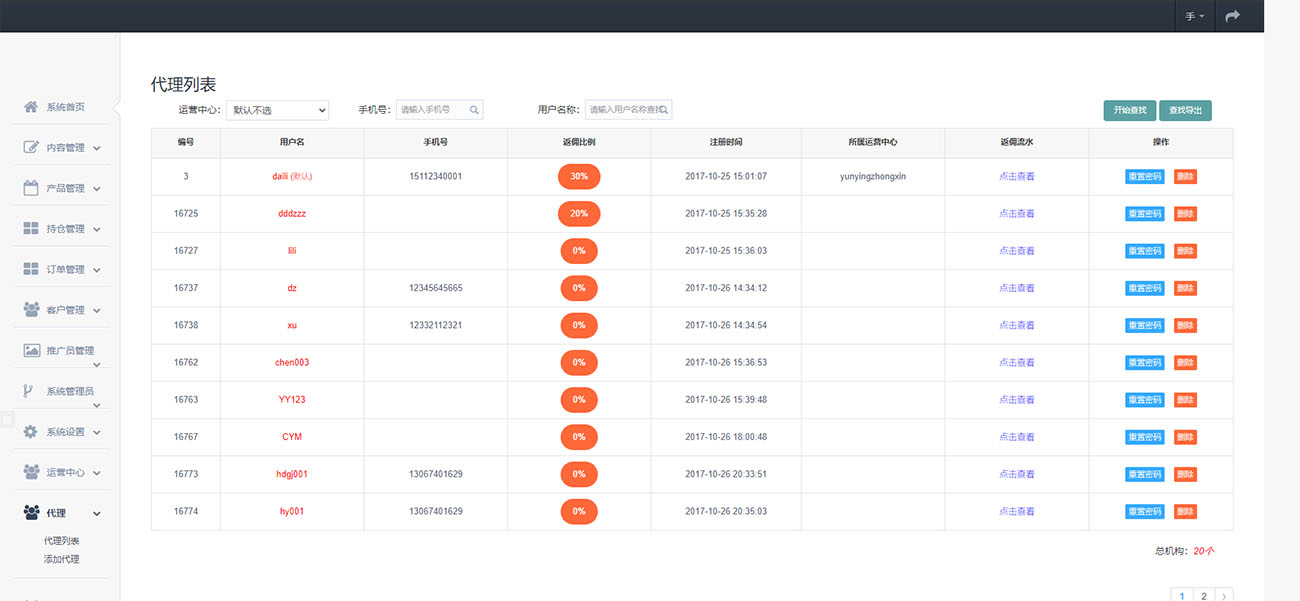Reset password for user xu
Viewport: 1300px width, 601px height.
pyautogui.click(x=1145, y=325)
